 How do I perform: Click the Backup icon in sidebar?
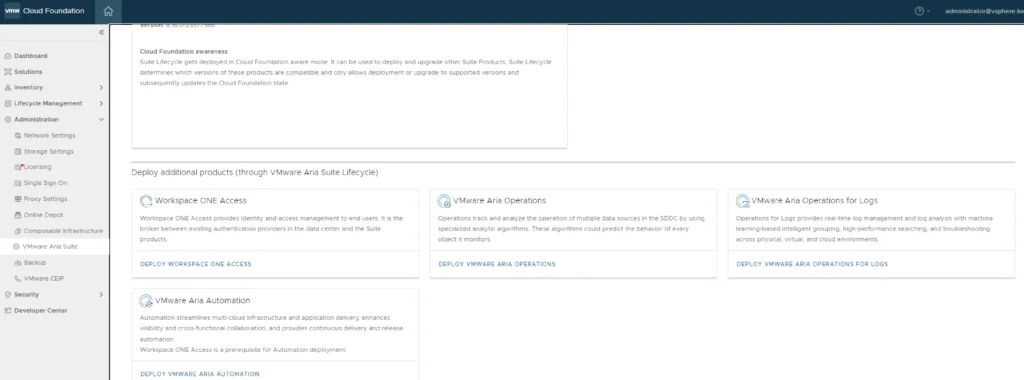click(18, 262)
